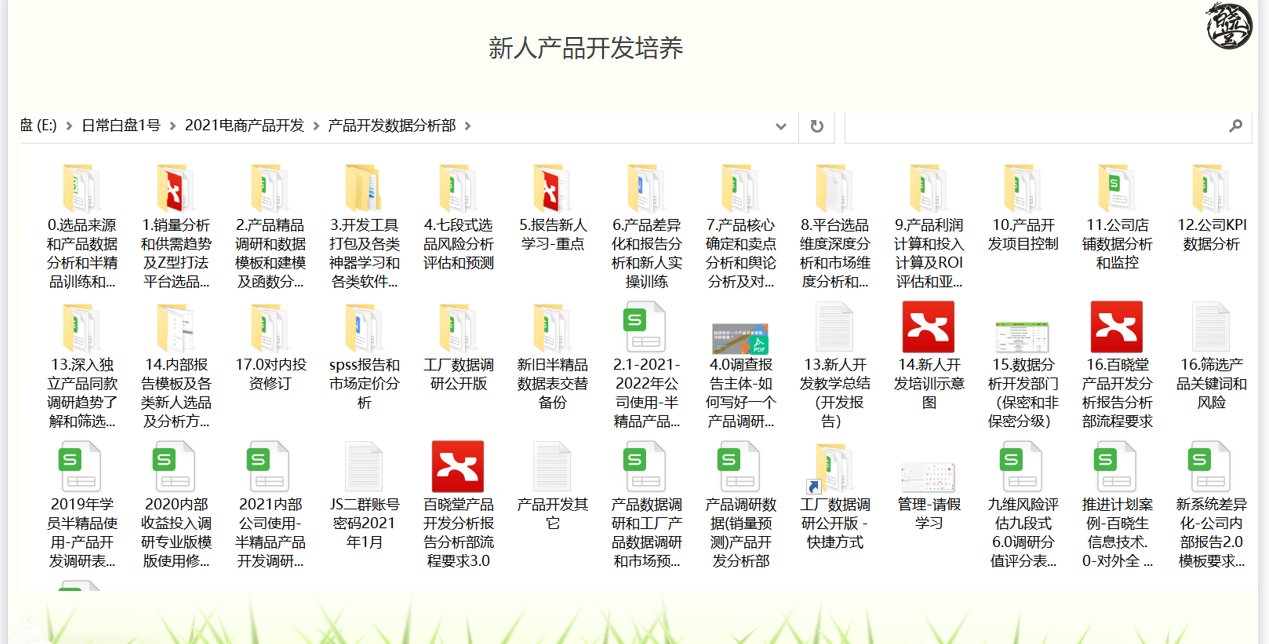Open folder 4.七段式选品风险分析
Screen dimensions: 1269x644
[x=458, y=218]
